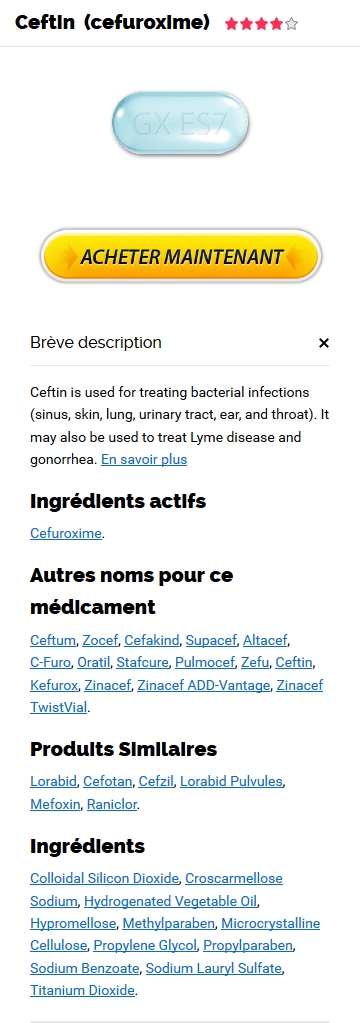Click the blue GX ES7 pill image

pyautogui.click(x=181, y=123)
